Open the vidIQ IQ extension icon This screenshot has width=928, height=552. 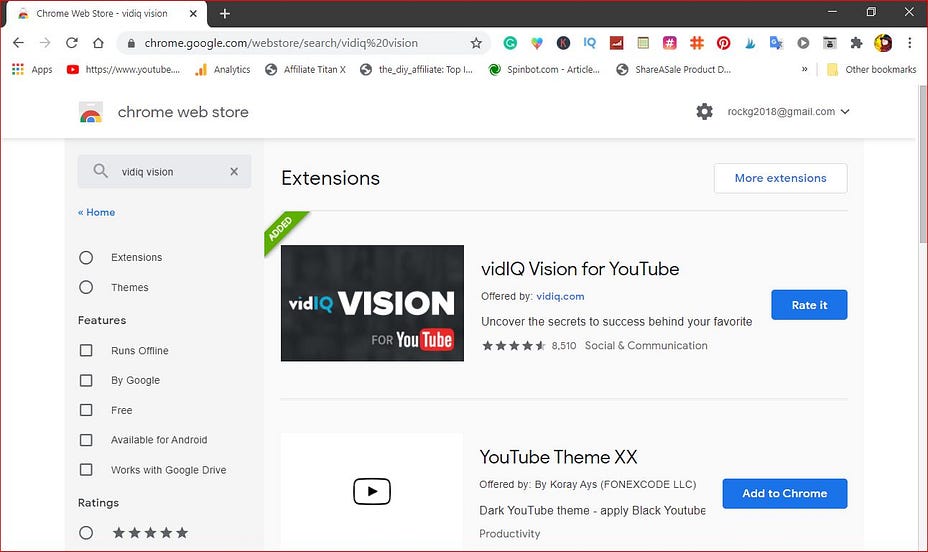pos(589,43)
